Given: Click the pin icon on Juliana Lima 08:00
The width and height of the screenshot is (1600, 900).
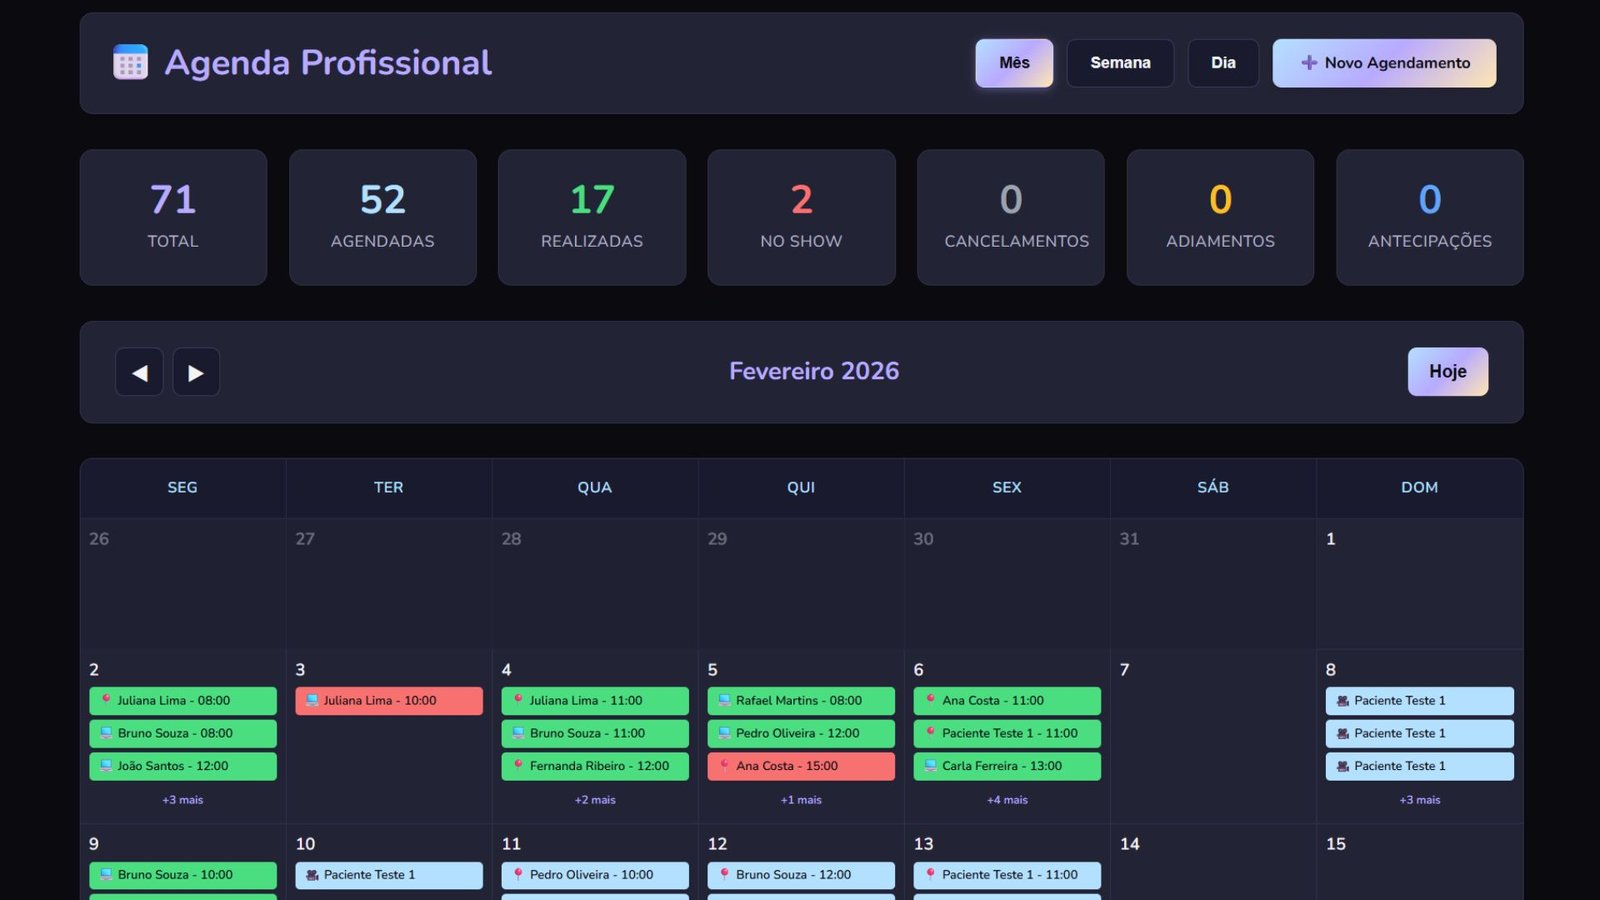Looking at the screenshot, I should (108, 701).
